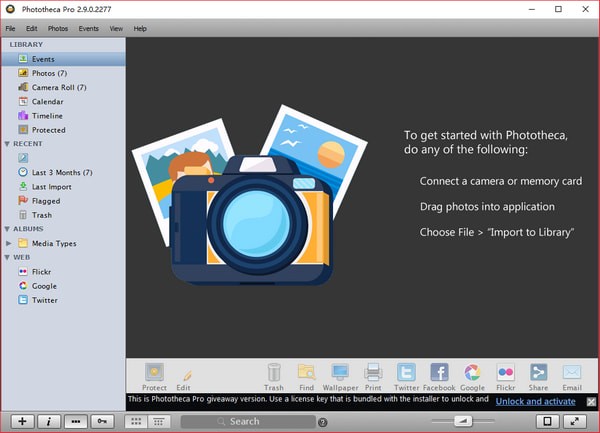Screen dimensions: 600x433
Task: Click the Email icon
Action: [x=571, y=374]
